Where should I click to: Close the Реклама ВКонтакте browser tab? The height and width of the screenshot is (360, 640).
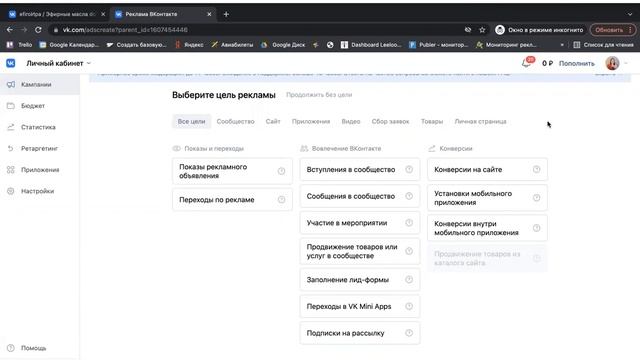pyautogui.click(x=209, y=14)
